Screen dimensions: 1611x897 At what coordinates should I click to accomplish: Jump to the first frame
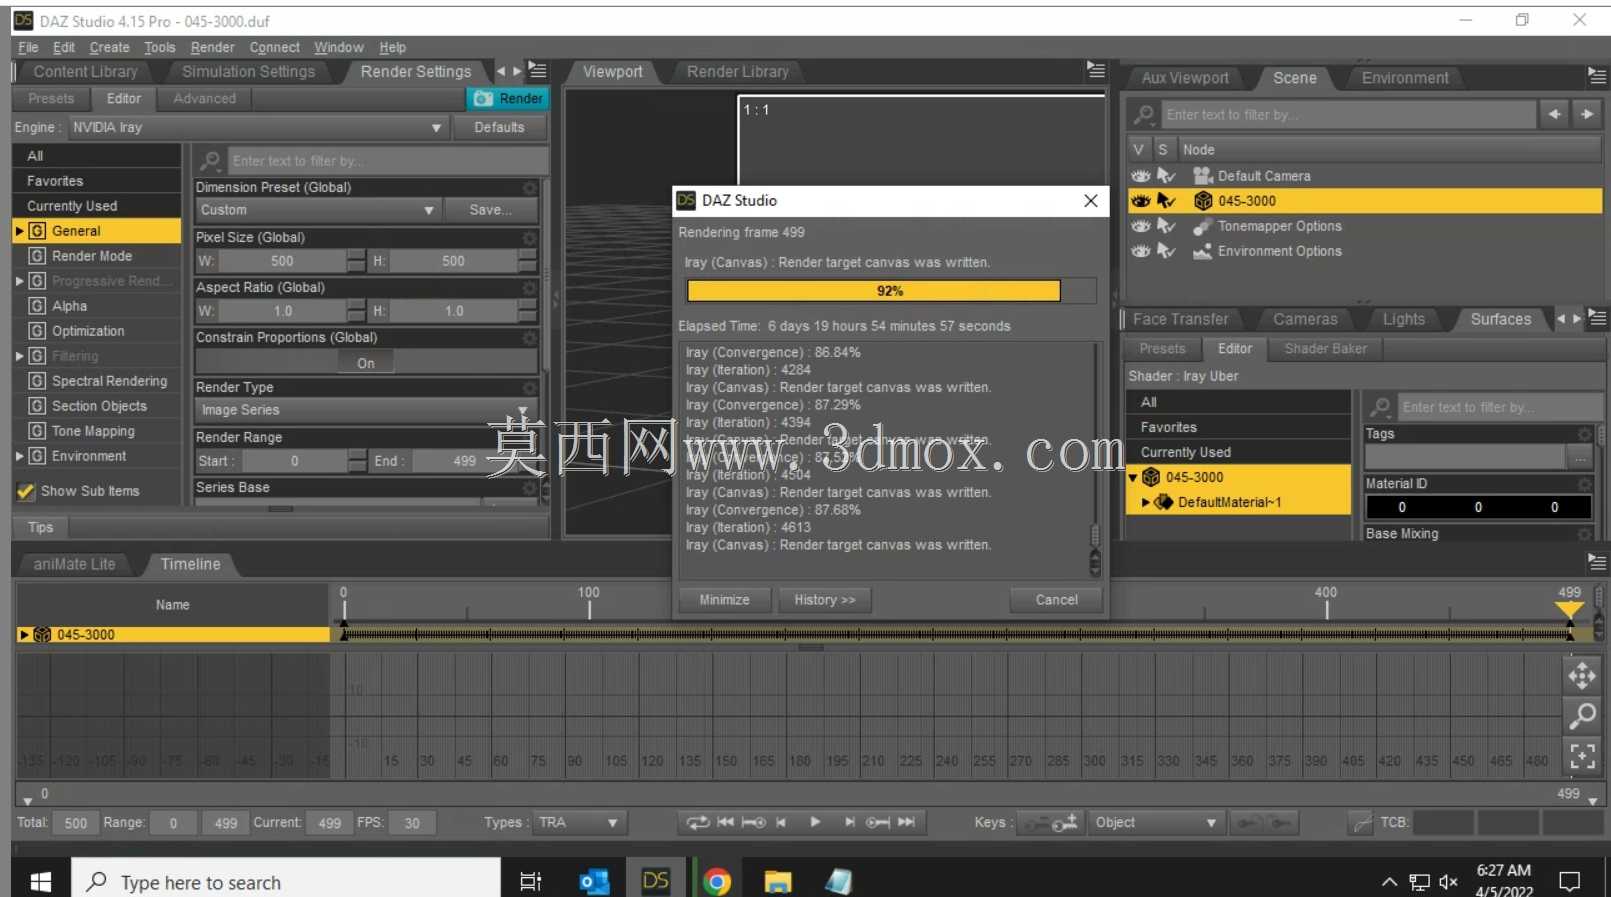[726, 822]
